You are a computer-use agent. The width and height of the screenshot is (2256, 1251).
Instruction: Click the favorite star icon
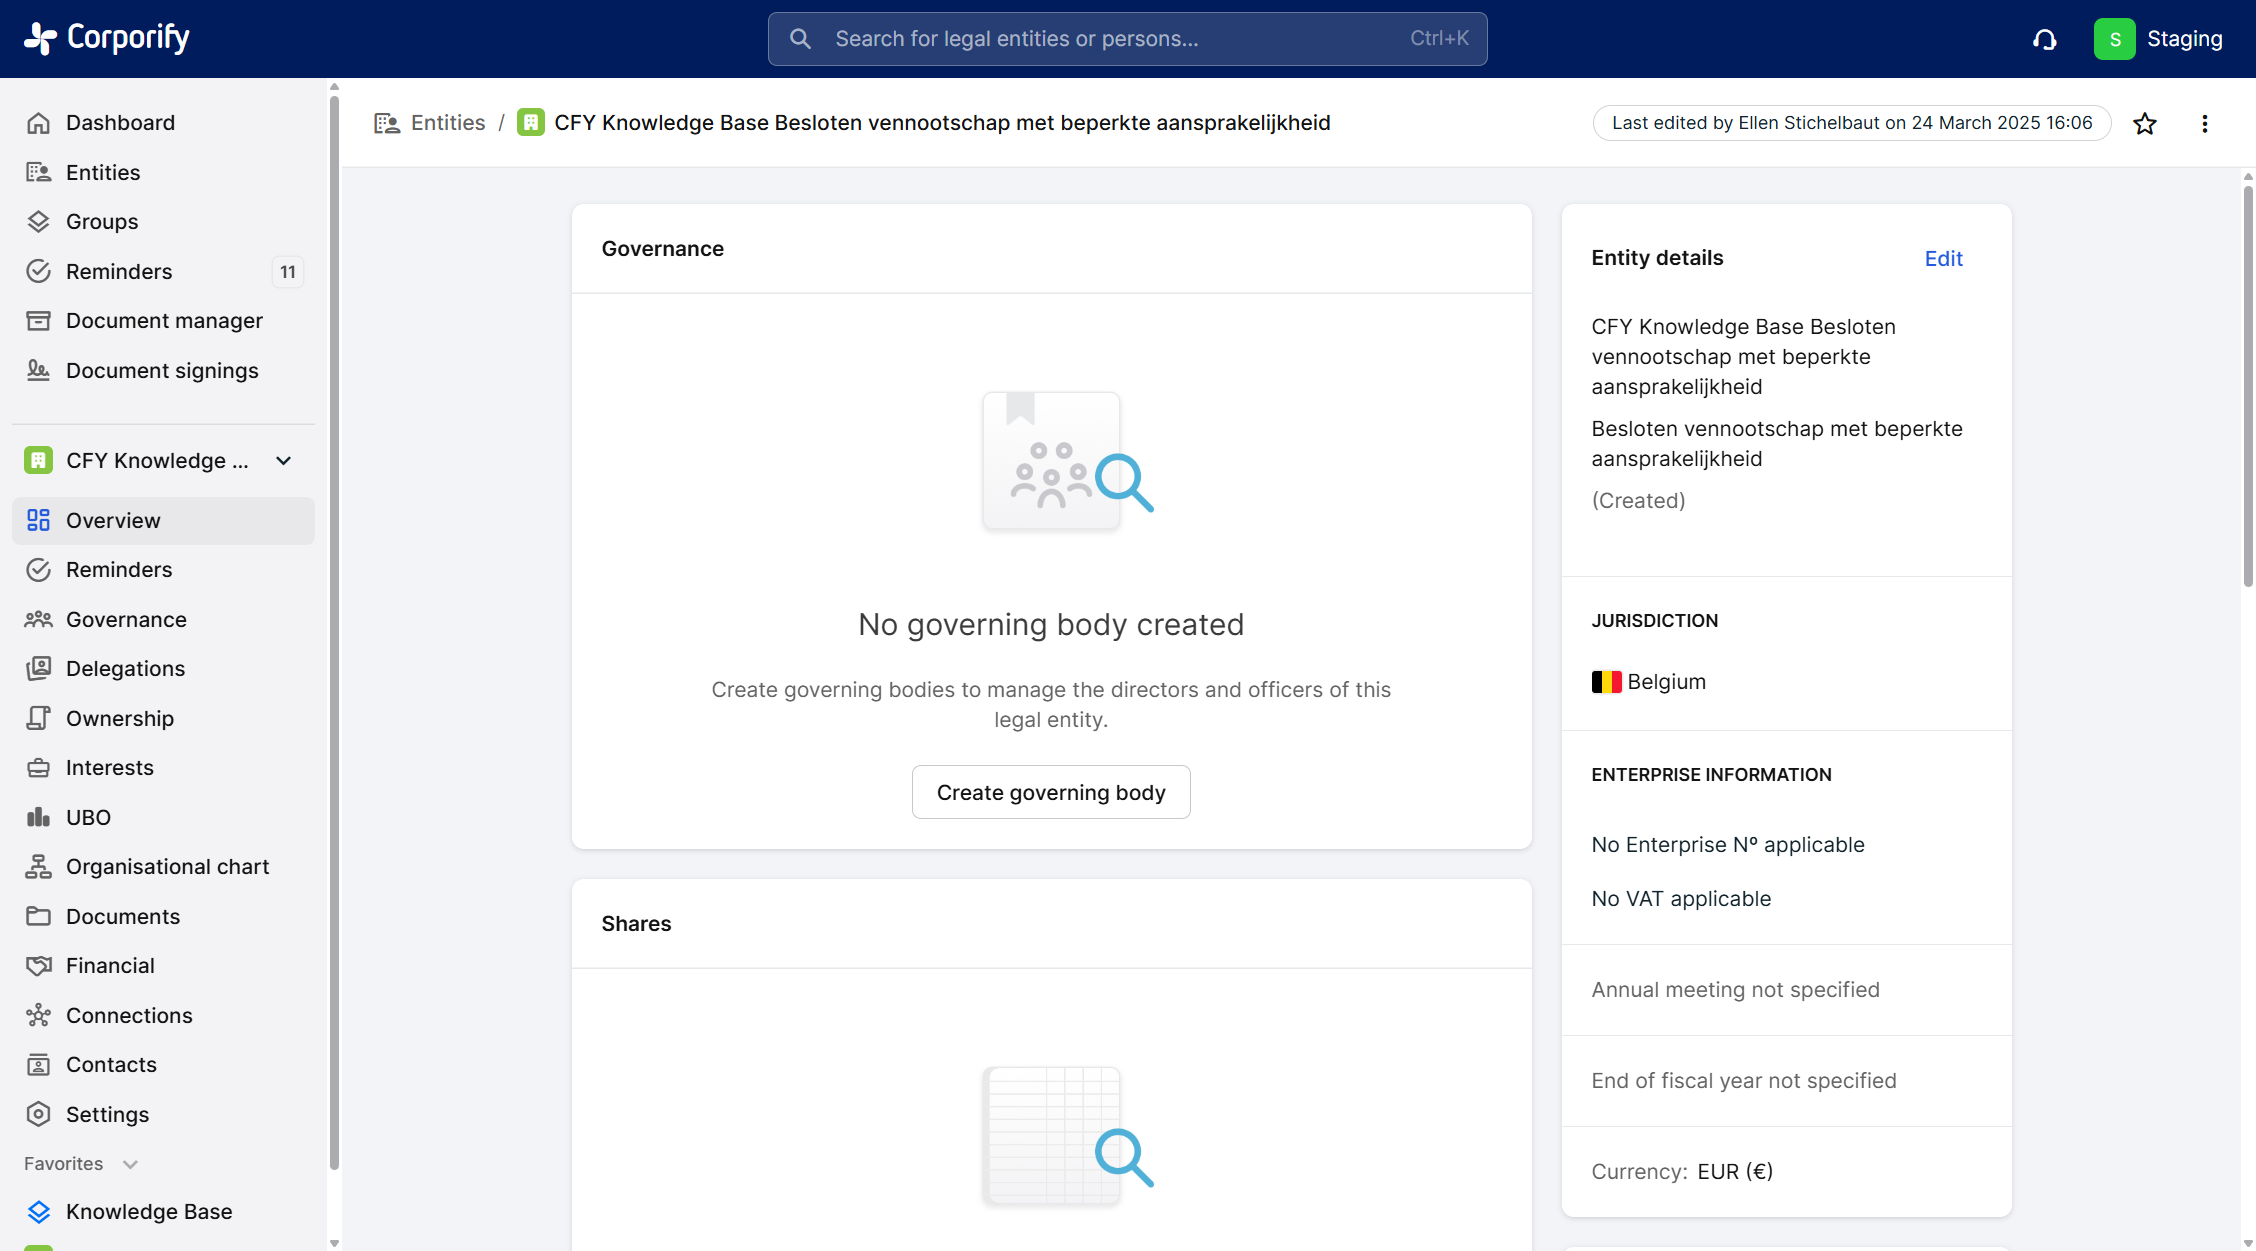tap(2144, 123)
